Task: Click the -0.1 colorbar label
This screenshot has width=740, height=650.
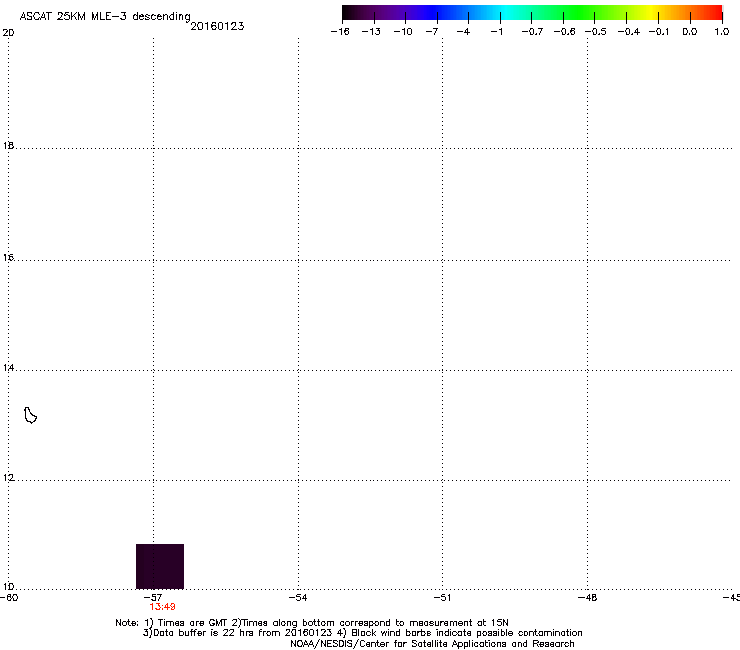Action: [659, 32]
